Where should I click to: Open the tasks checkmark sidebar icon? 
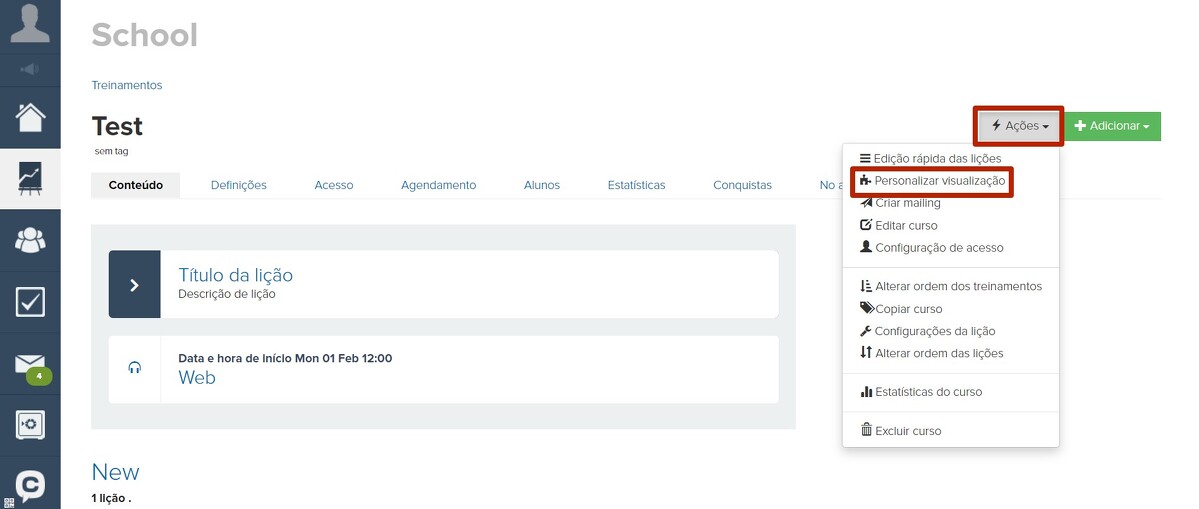(x=30, y=301)
